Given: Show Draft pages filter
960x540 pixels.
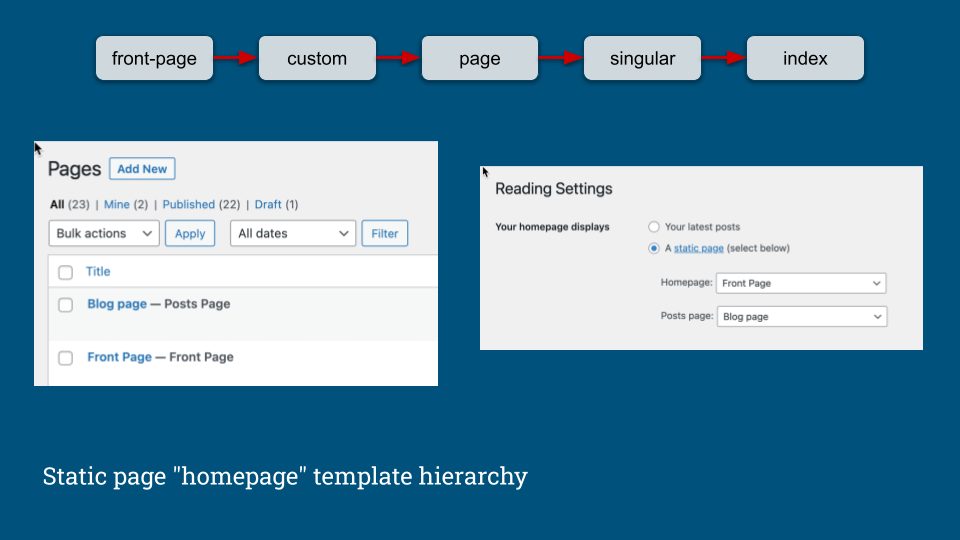Looking at the screenshot, I should 268,204.
